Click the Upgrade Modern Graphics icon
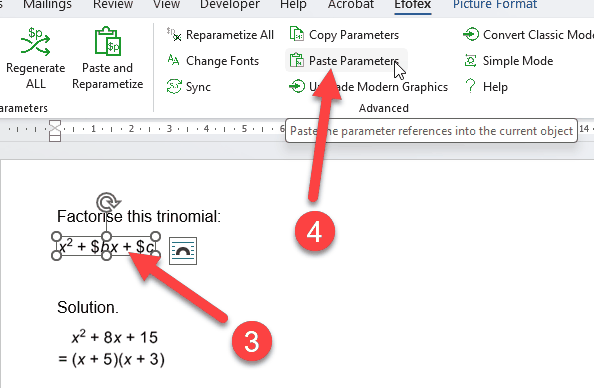 coord(297,86)
